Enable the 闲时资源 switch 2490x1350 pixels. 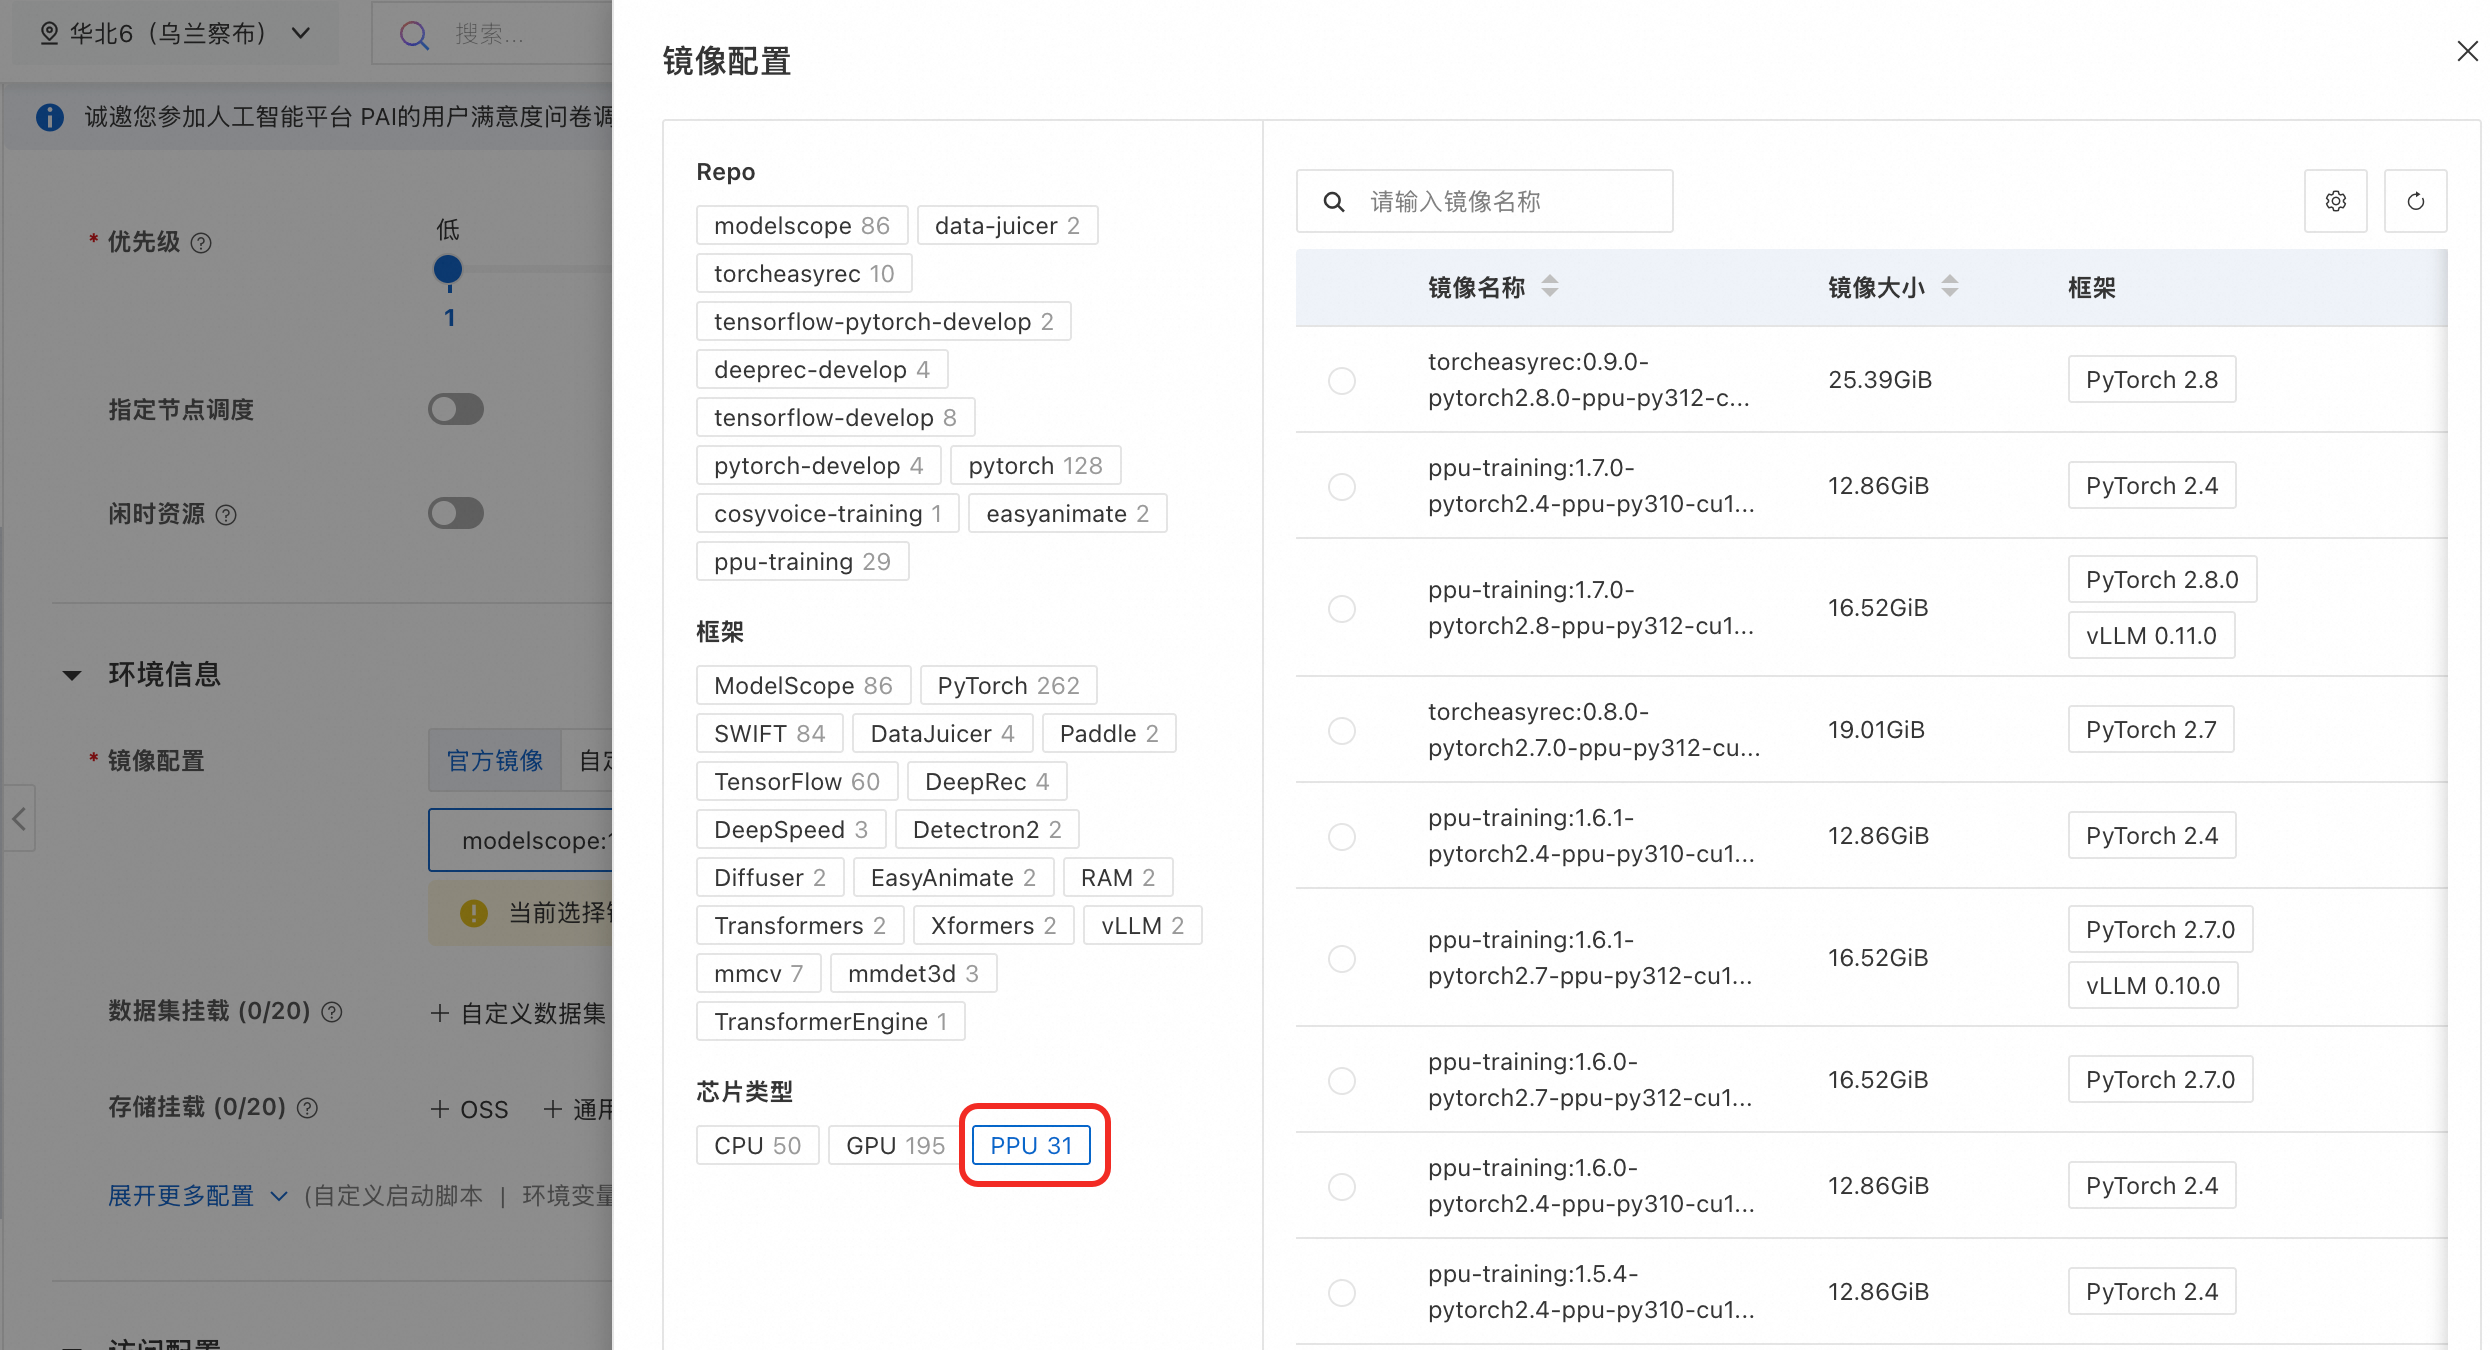tap(456, 513)
